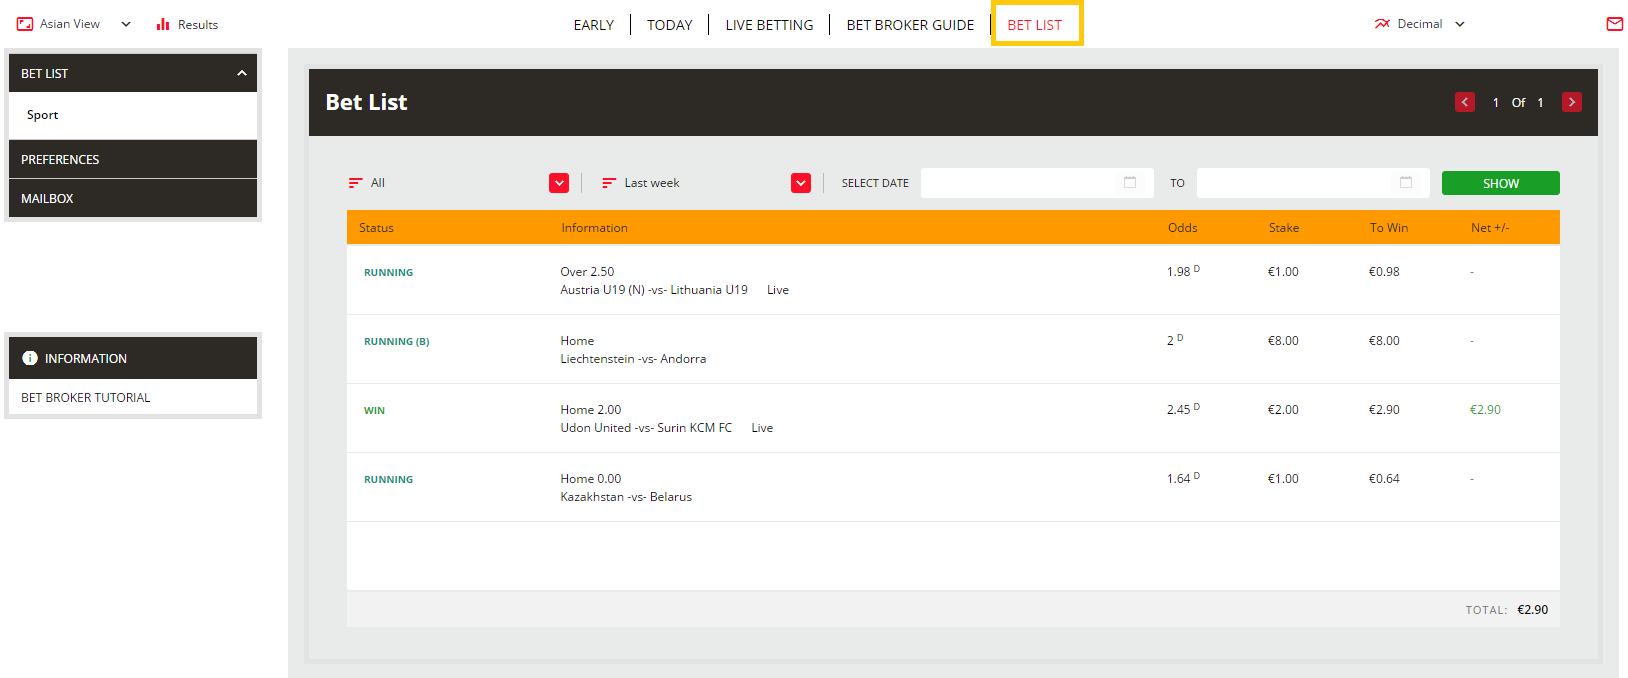Expand the All status filter dropdown

click(x=559, y=183)
